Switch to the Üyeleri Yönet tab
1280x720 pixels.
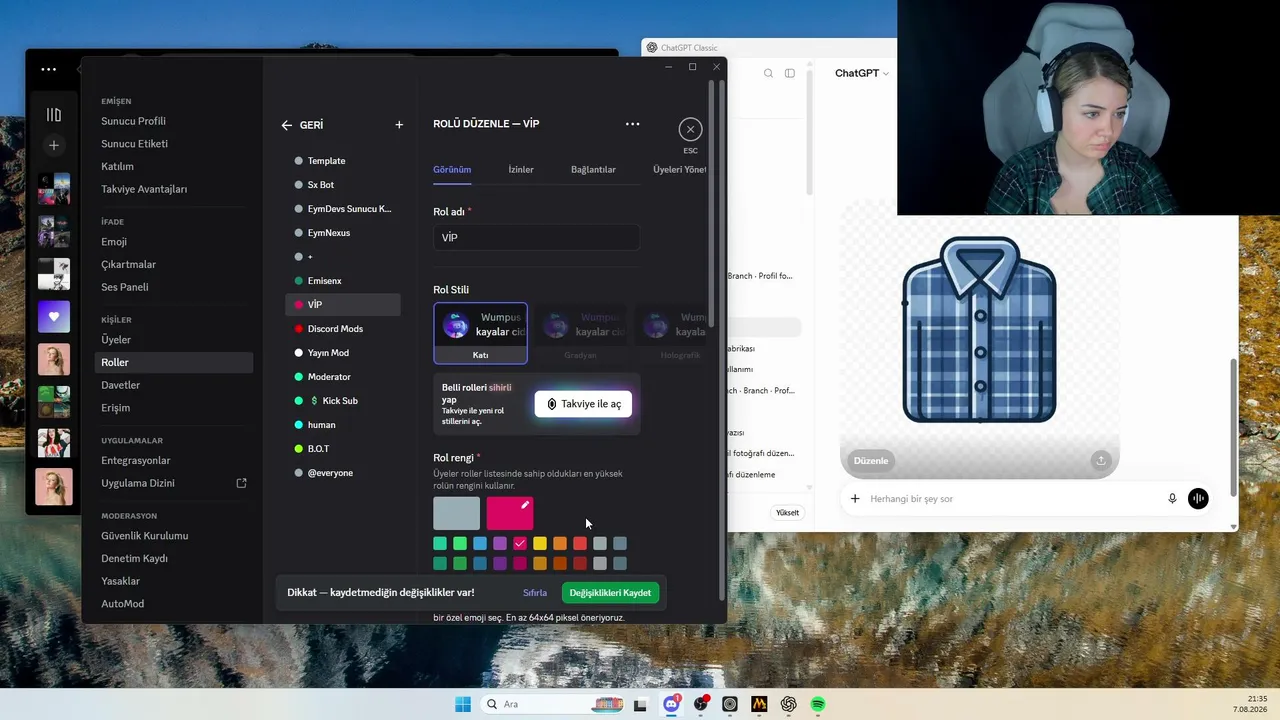pyautogui.click(x=680, y=170)
